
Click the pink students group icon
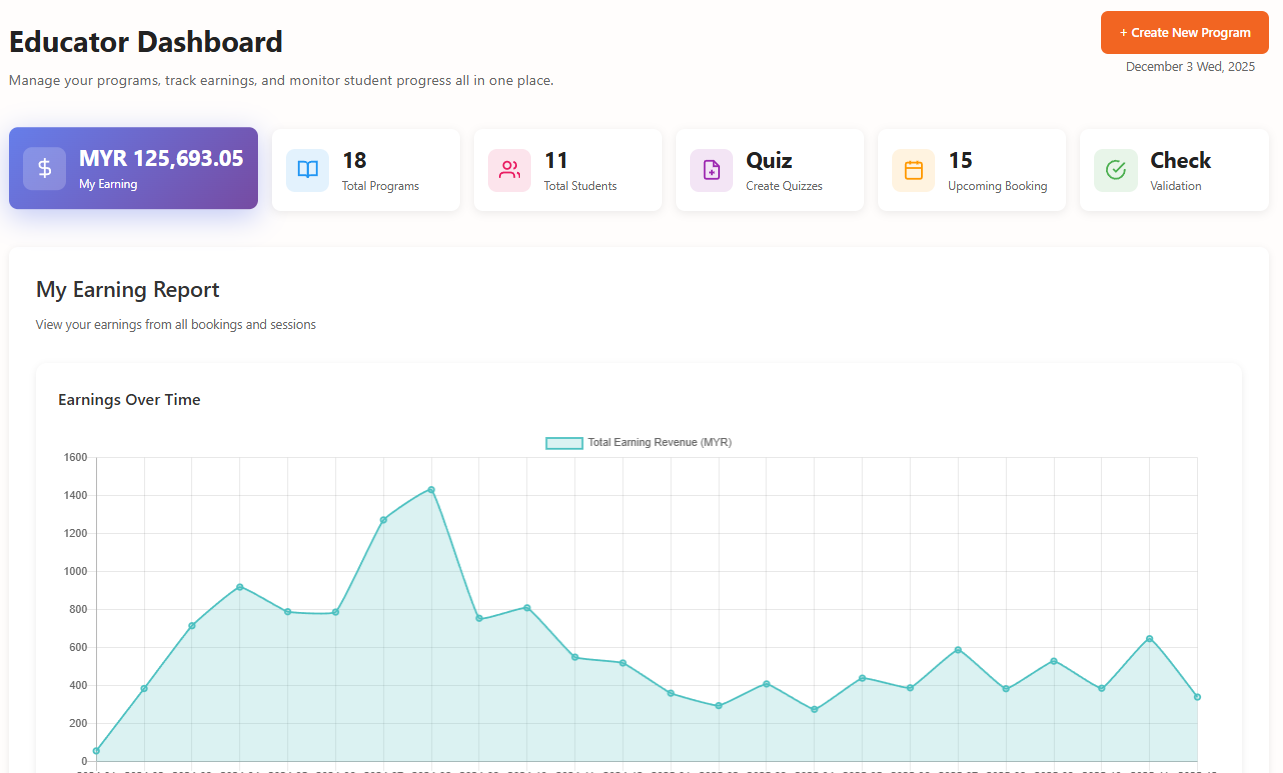[x=509, y=170]
